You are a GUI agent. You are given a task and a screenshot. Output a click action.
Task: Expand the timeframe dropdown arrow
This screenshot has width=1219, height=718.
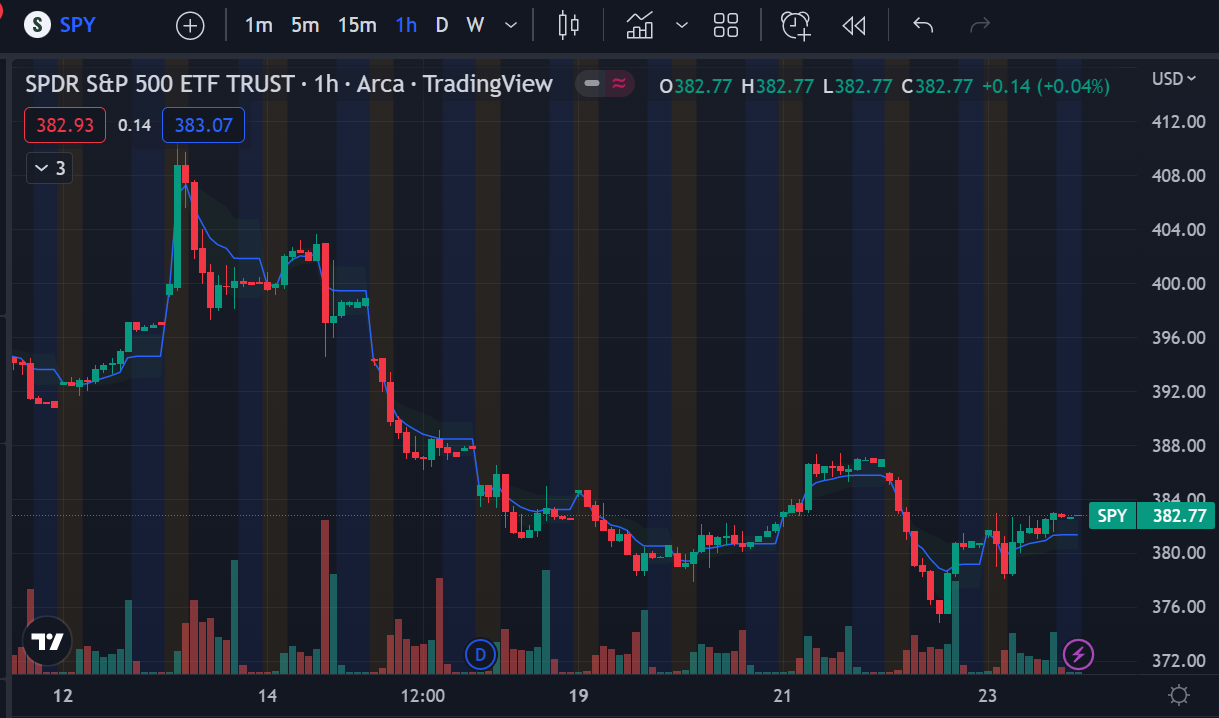click(511, 25)
